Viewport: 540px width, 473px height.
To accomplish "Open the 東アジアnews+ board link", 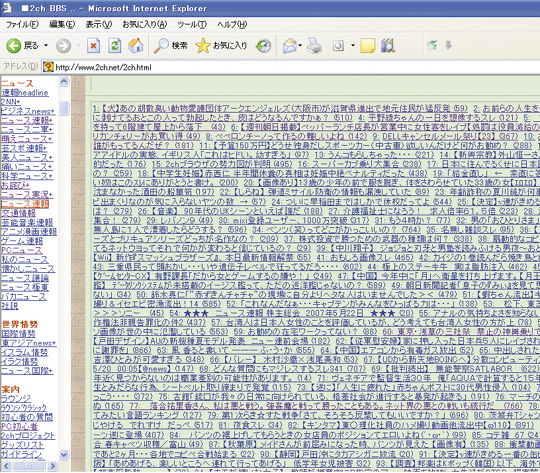I will click(29, 343).
